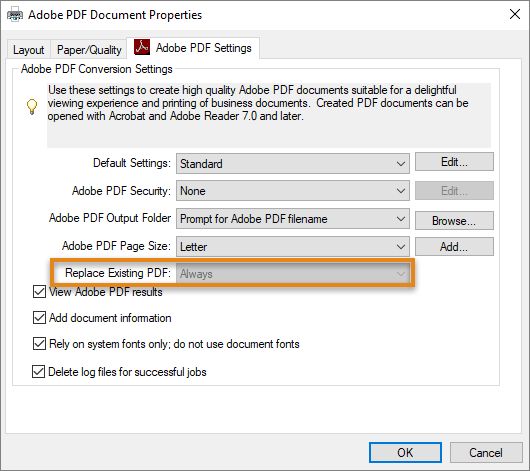This screenshot has width=530, height=471.
Task: Confirm the dialog with OK
Action: tap(405, 452)
